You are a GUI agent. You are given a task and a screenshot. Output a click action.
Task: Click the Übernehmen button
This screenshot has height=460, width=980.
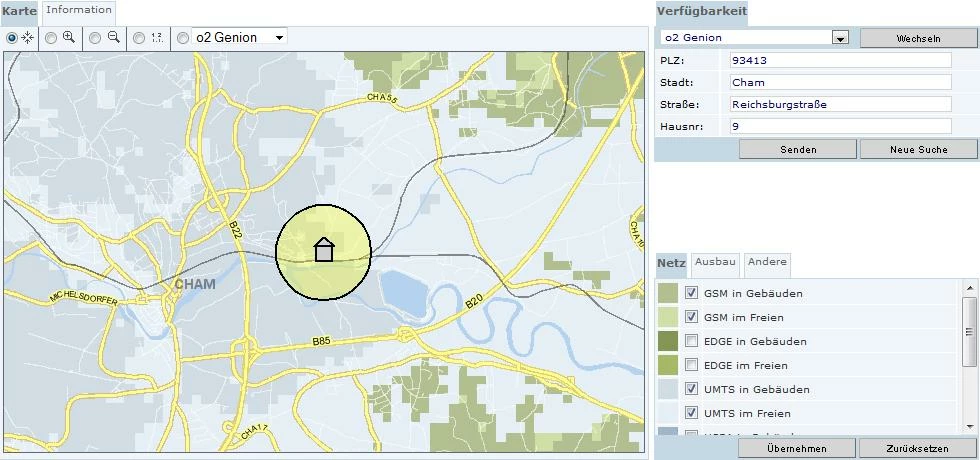click(x=796, y=449)
